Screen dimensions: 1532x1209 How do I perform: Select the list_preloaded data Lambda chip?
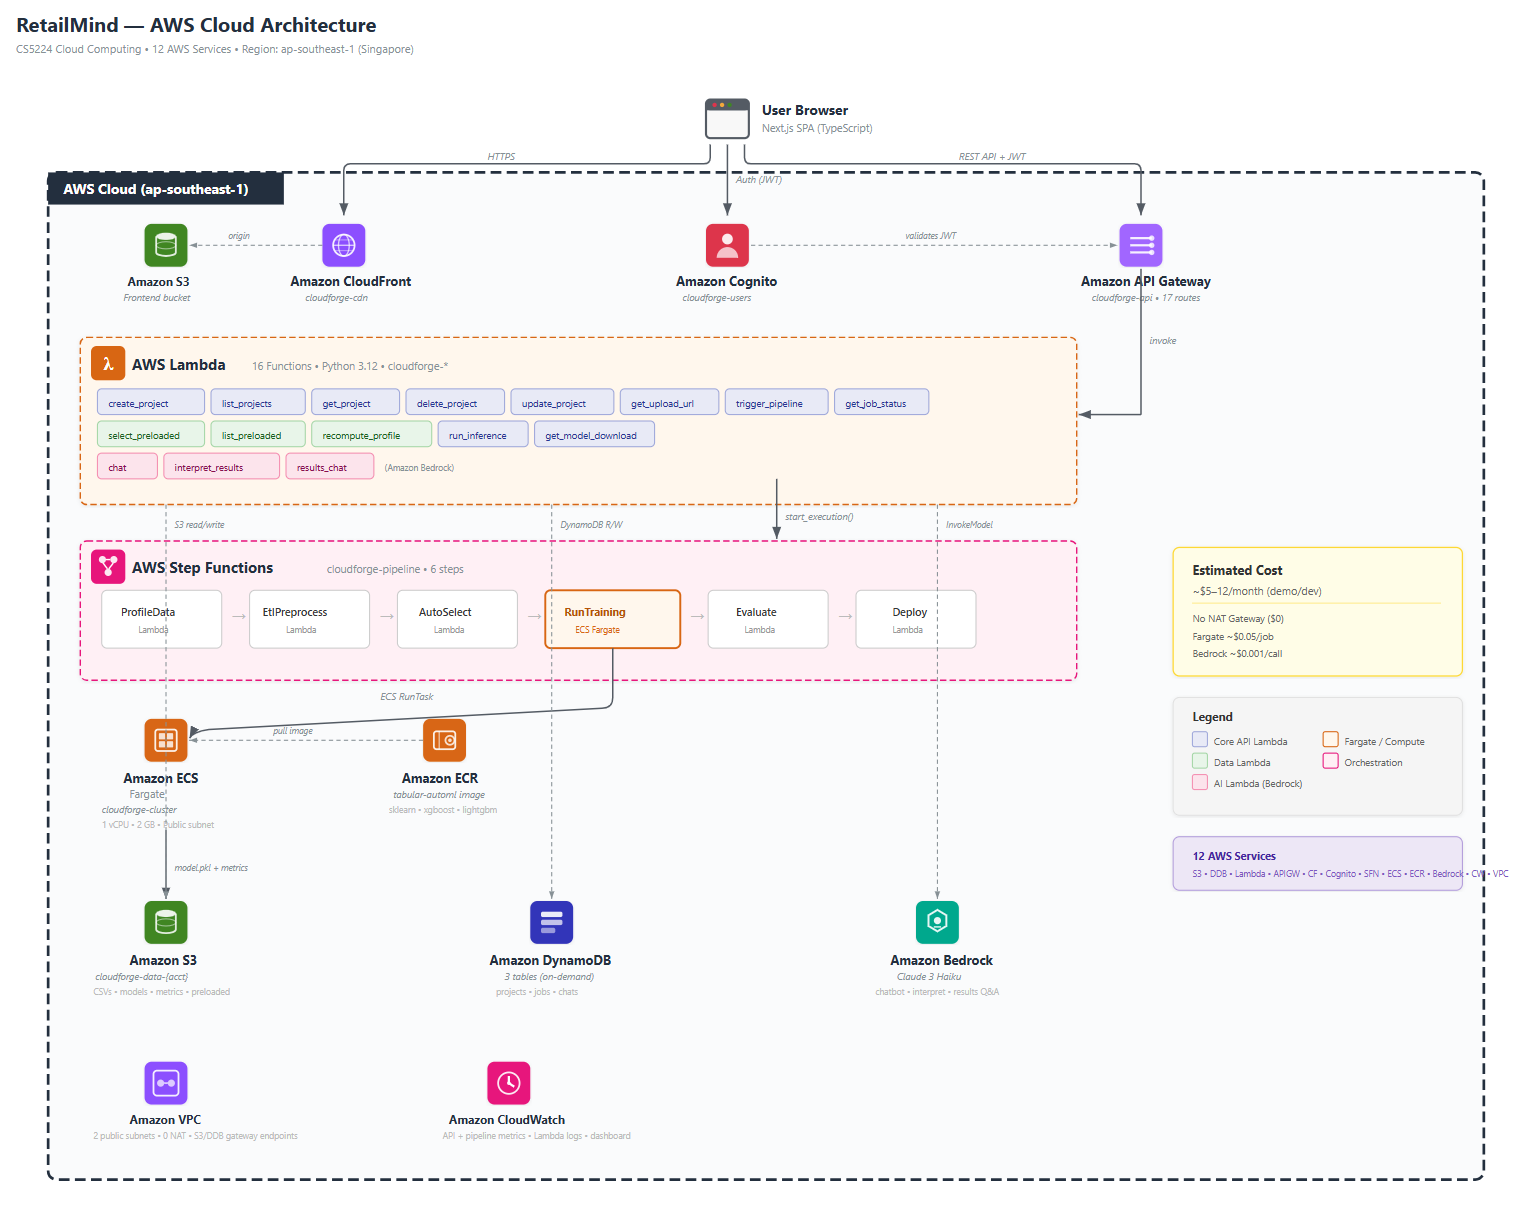click(258, 434)
